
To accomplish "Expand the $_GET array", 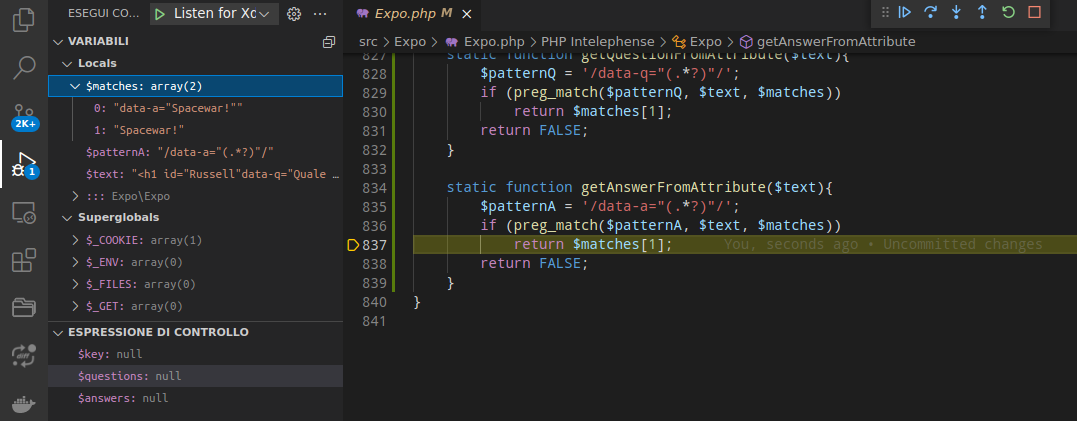I will [x=75, y=306].
